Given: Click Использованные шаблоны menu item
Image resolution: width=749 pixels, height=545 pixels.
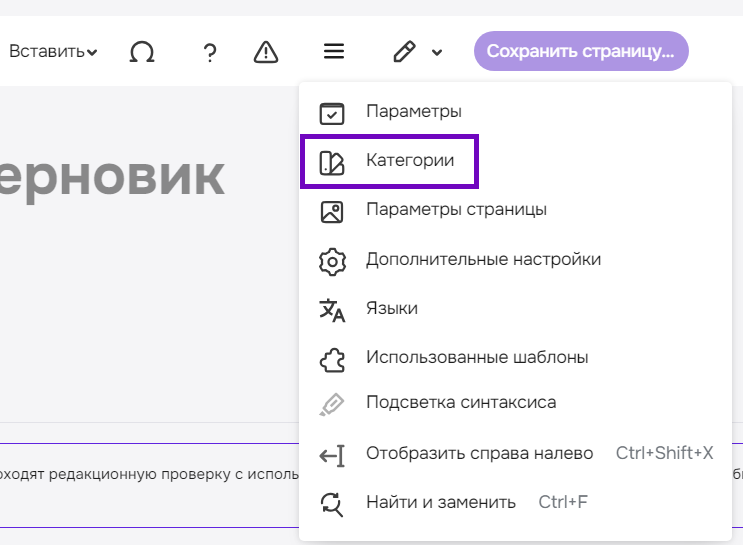Looking at the screenshot, I should tap(476, 357).
